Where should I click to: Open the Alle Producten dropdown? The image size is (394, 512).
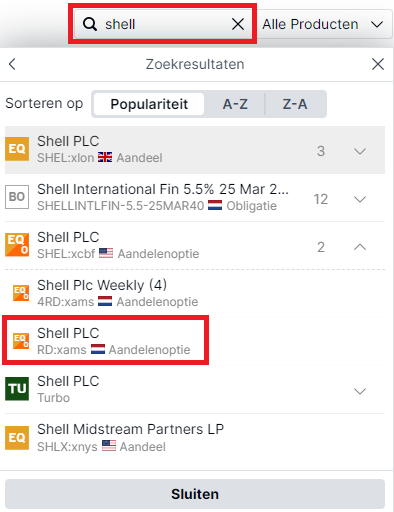pyautogui.click(x=324, y=24)
